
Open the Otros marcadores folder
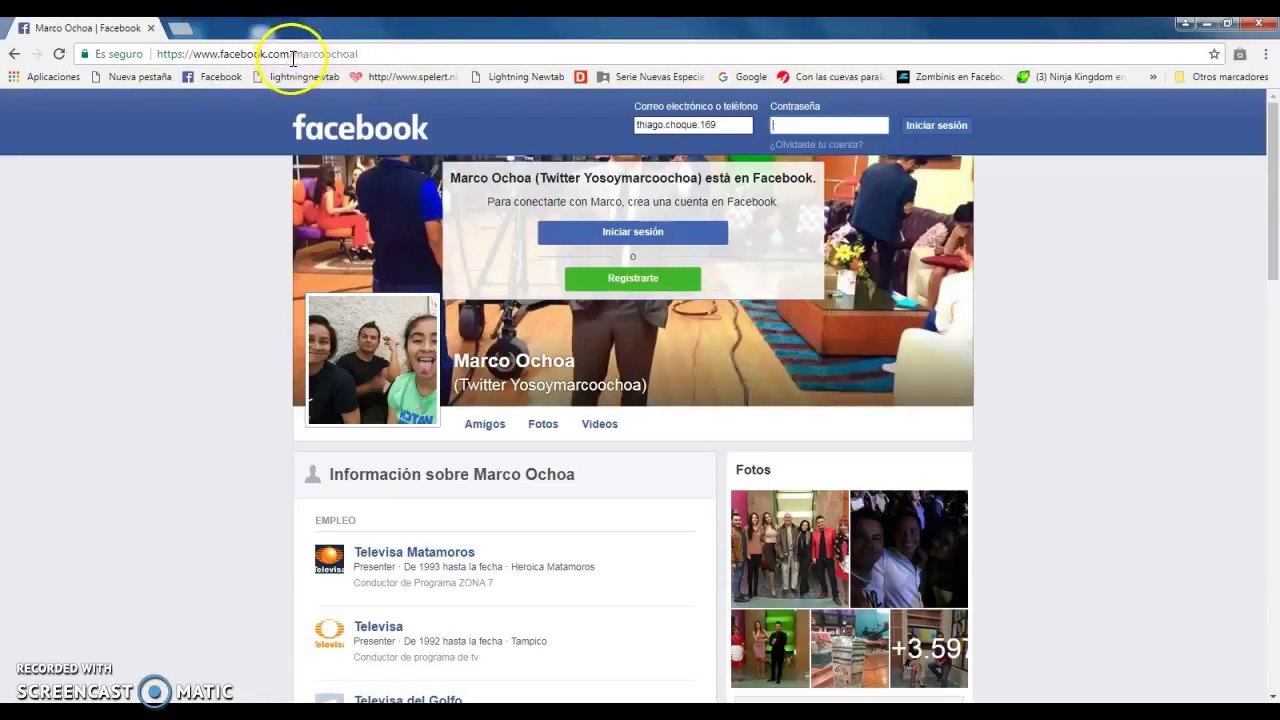tap(1221, 77)
